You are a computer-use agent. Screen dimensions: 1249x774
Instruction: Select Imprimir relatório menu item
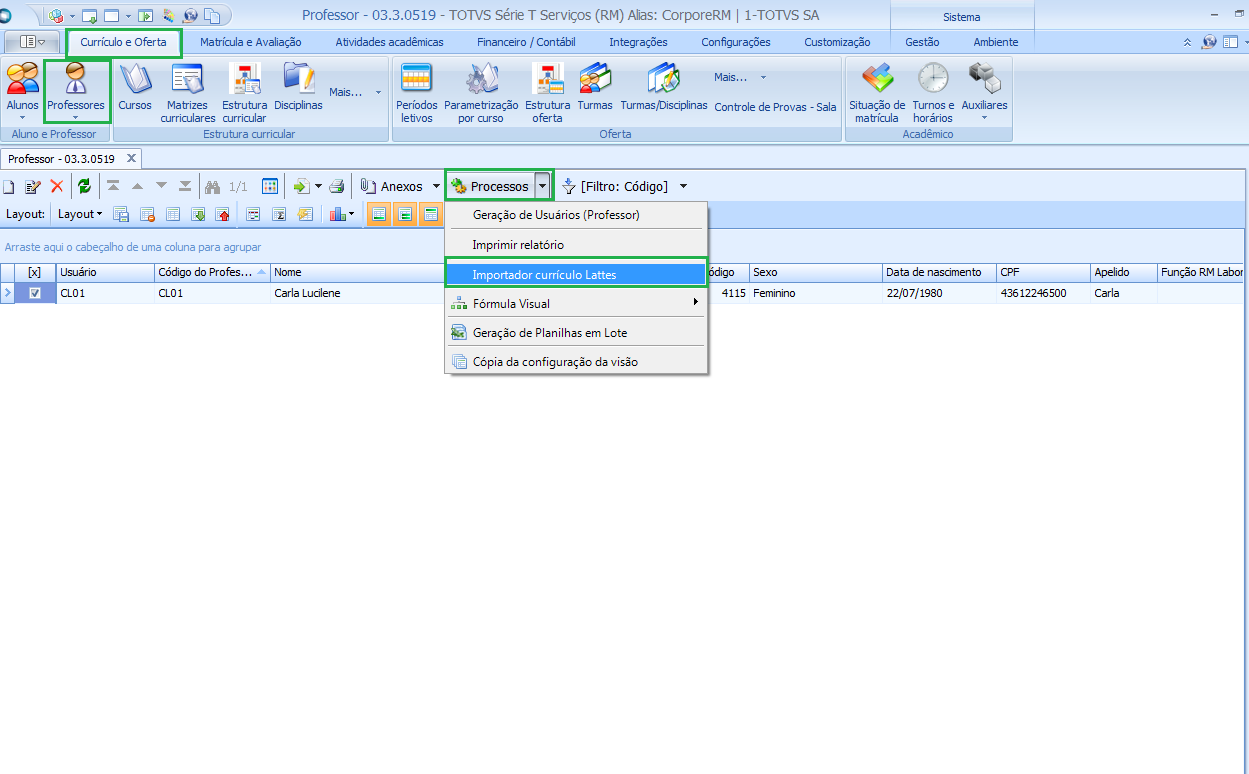pyautogui.click(x=575, y=245)
